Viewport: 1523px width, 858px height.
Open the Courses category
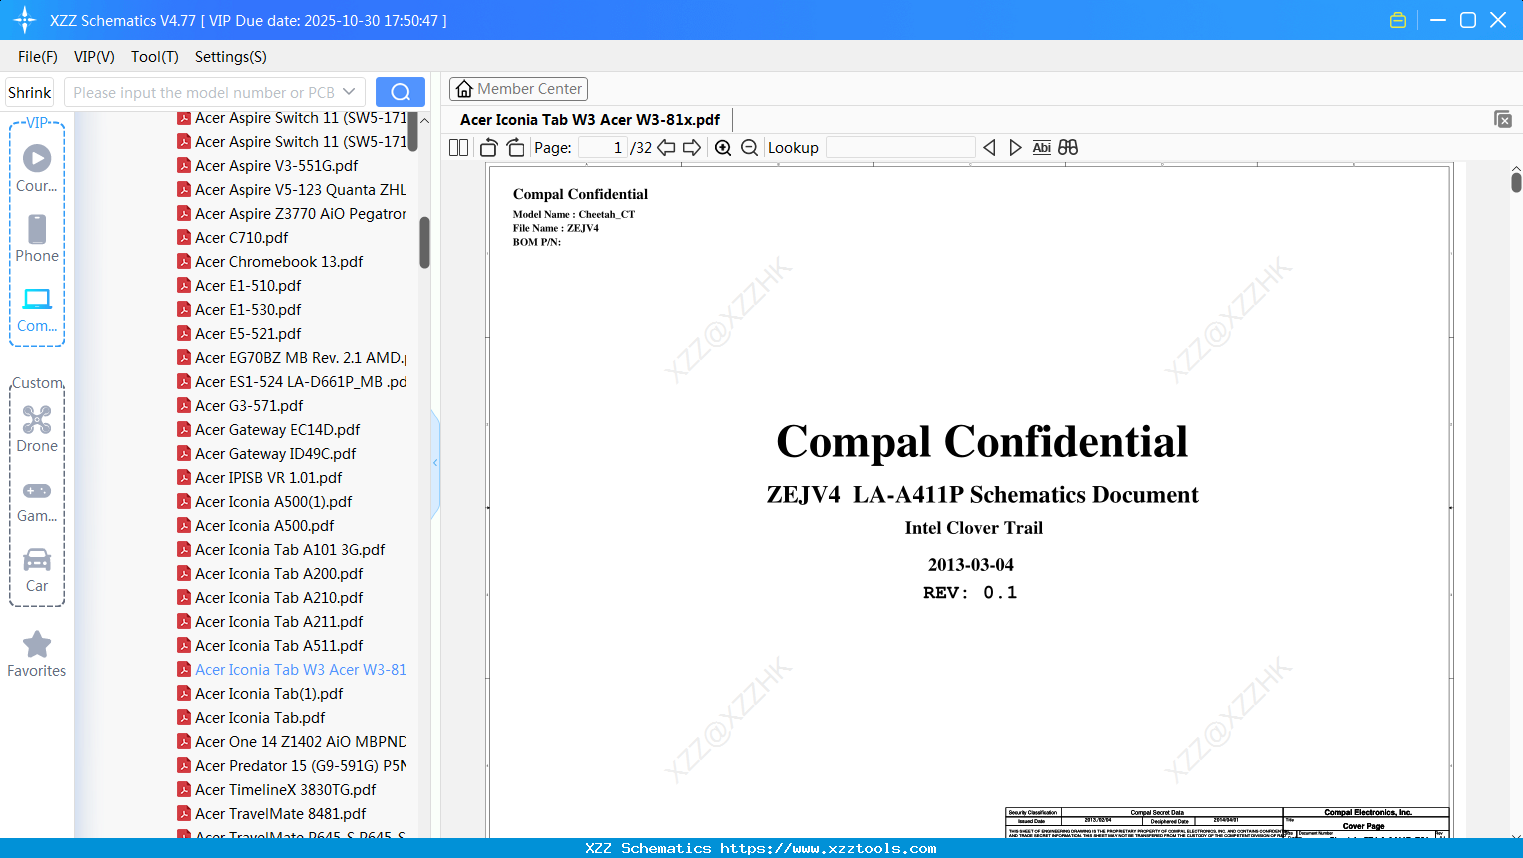coord(37,169)
